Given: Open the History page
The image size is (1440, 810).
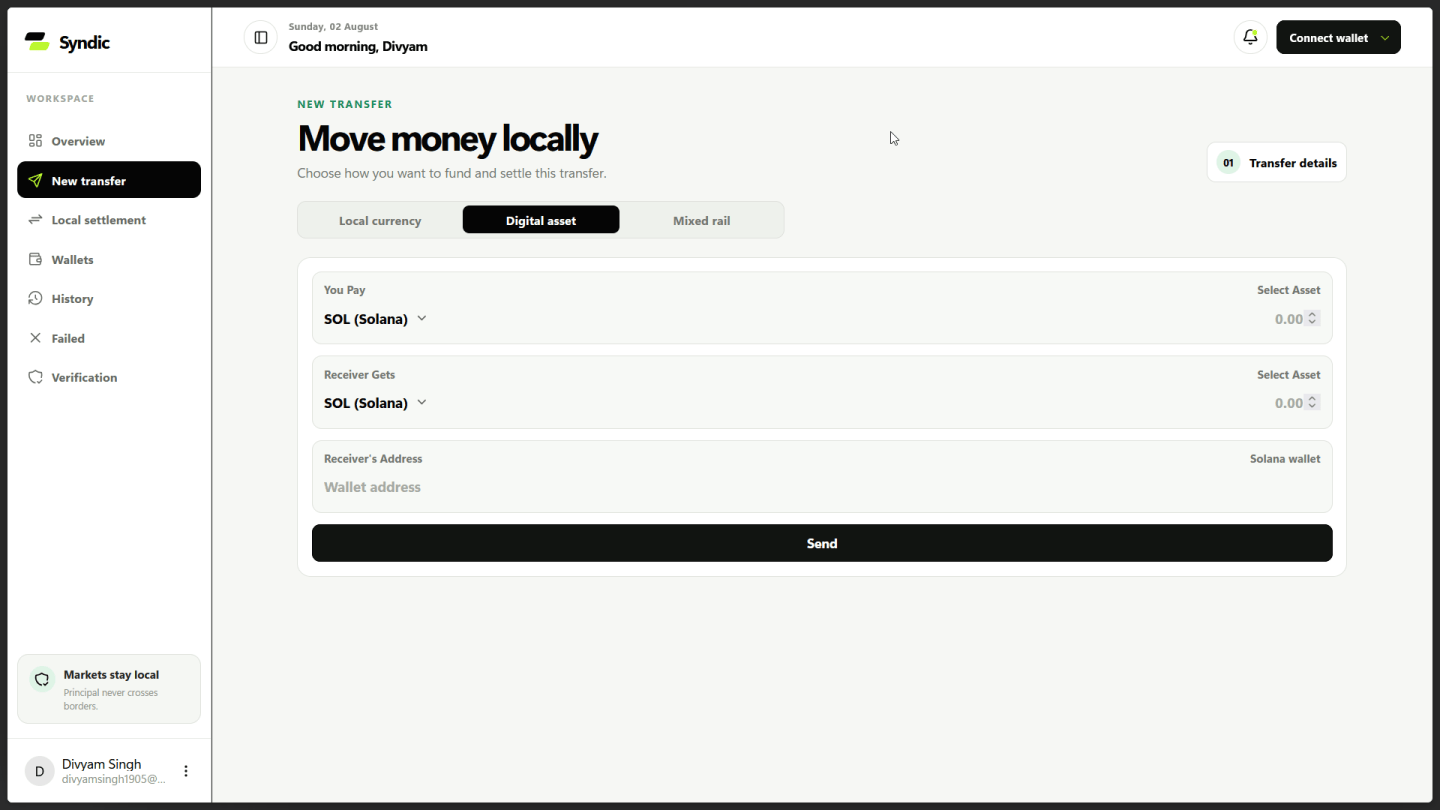Looking at the screenshot, I should point(109,299).
